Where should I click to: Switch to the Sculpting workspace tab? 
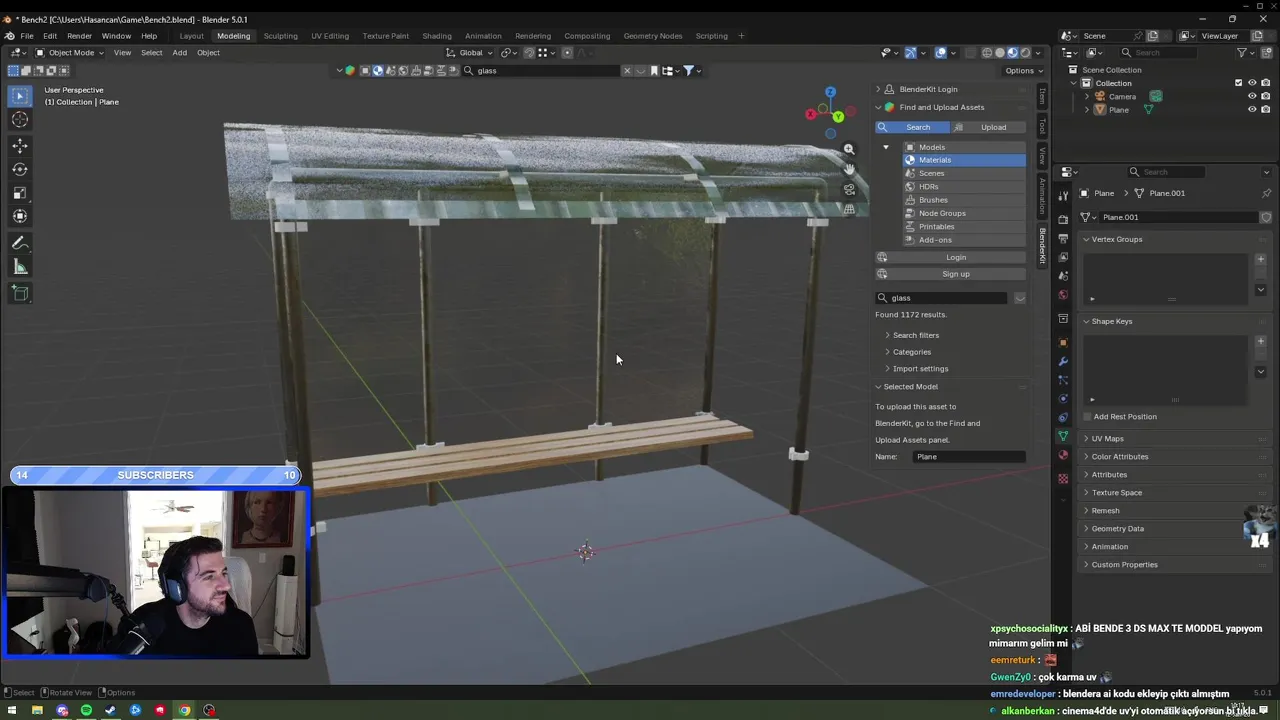pyautogui.click(x=280, y=36)
